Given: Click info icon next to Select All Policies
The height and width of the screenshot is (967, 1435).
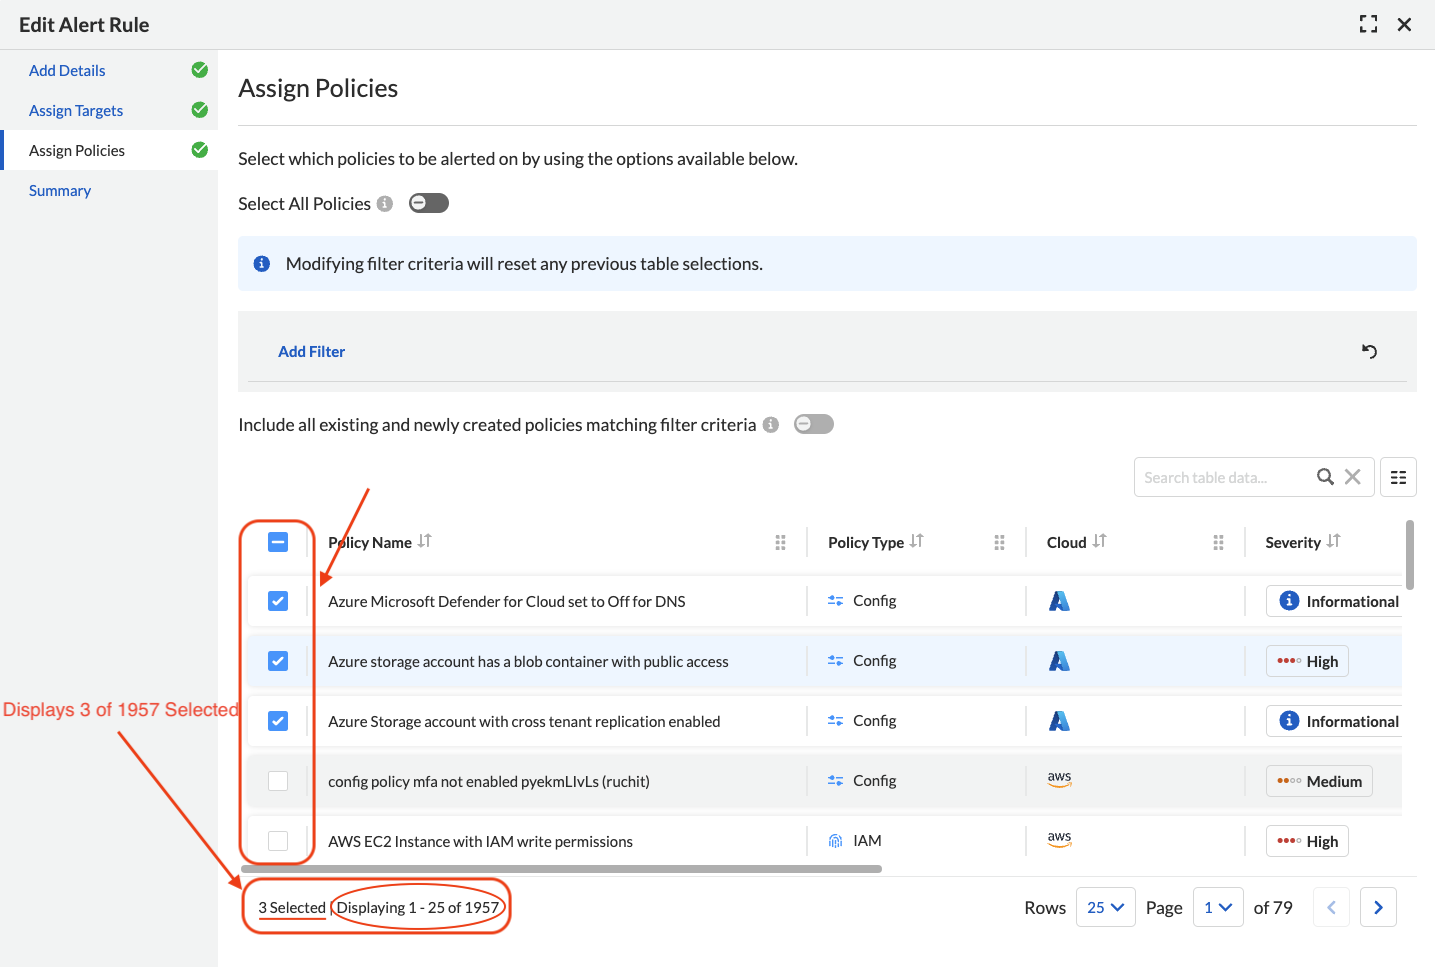Looking at the screenshot, I should [384, 204].
